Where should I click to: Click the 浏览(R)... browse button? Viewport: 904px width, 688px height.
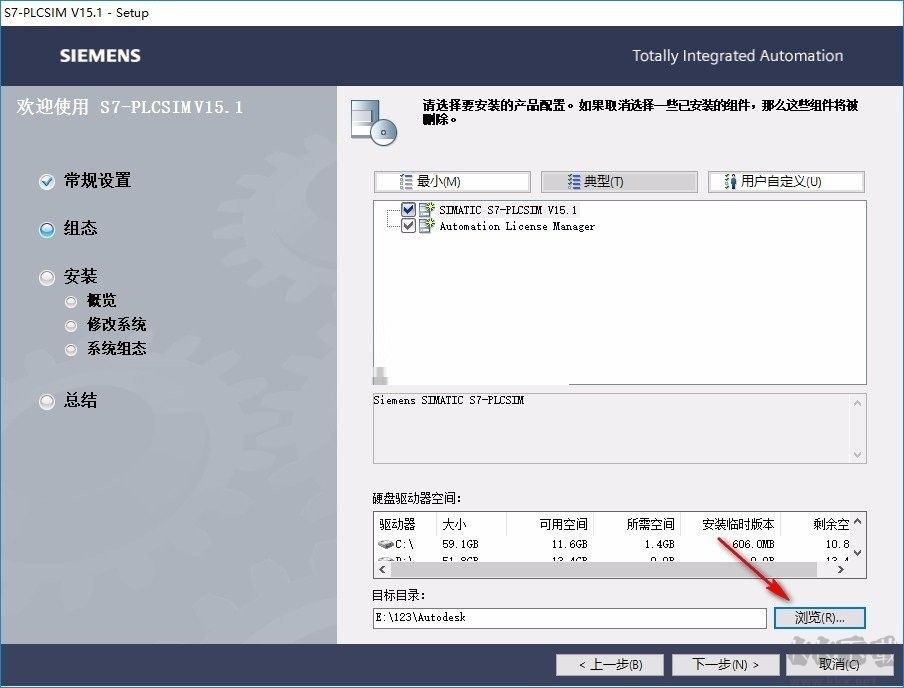click(819, 618)
